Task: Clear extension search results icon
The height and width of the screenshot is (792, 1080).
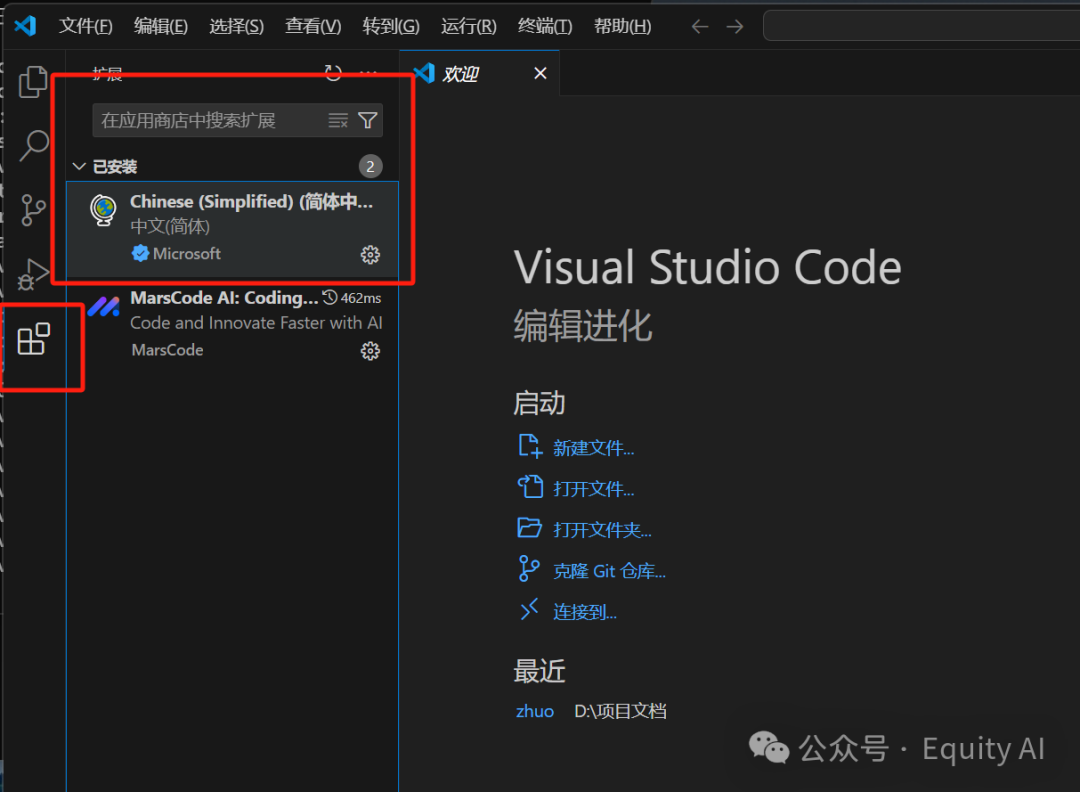Action: coord(338,121)
